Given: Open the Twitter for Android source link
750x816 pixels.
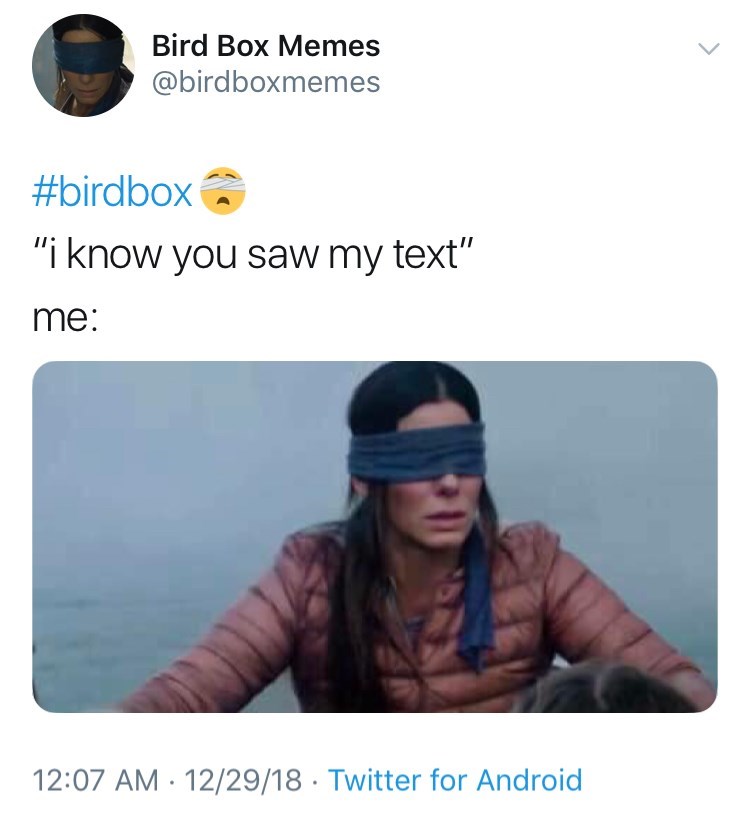Looking at the screenshot, I should pyautogui.click(x=455, y=780).
